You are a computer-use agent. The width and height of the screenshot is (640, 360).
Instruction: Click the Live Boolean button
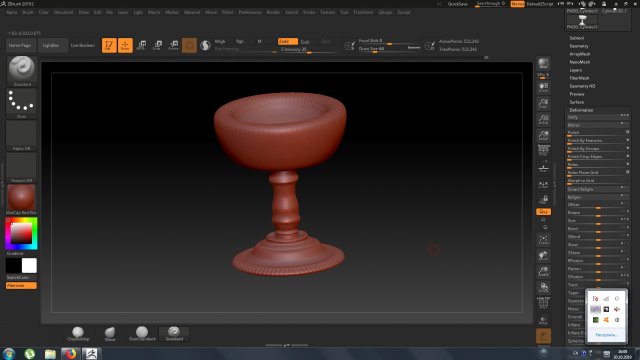point(83,45)
